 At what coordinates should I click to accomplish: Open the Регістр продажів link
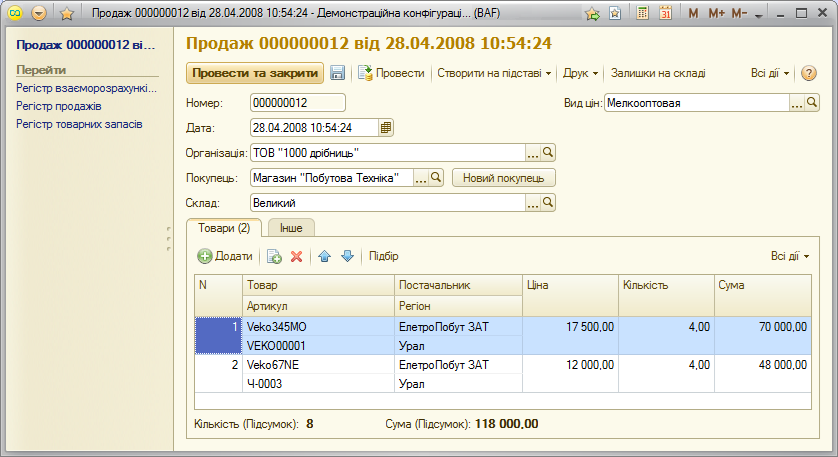point(59,106)
